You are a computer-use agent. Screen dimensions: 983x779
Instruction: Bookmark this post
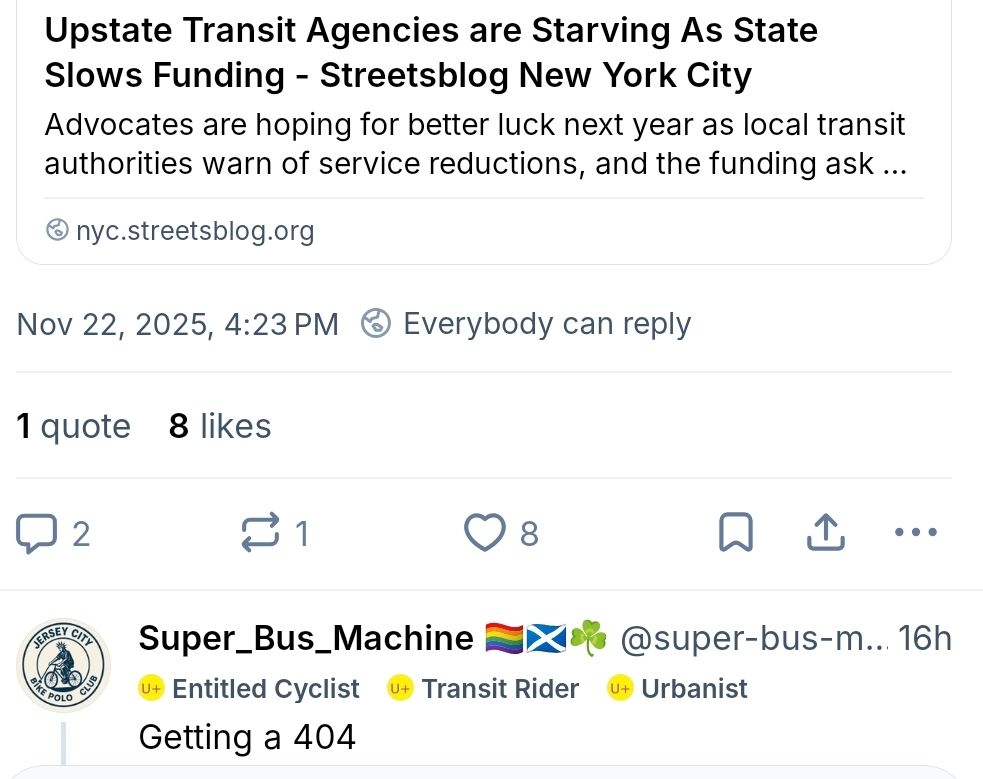[x=736, y=533]
